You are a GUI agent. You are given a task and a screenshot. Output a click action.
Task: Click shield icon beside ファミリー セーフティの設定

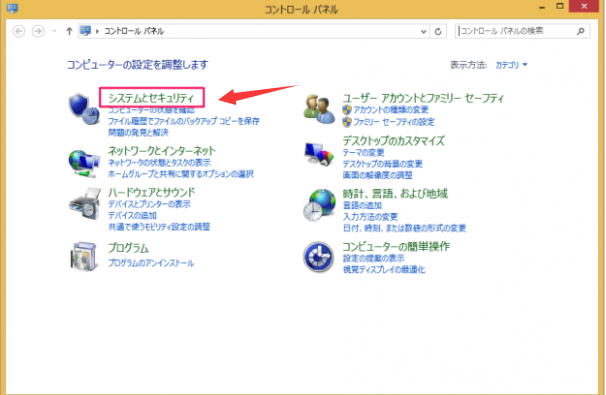pyautogui.click(x=347, y=122)
